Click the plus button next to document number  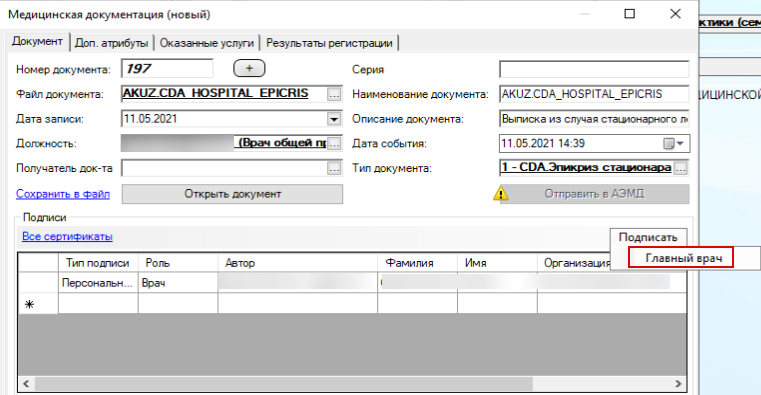click(x=249, y=68)
